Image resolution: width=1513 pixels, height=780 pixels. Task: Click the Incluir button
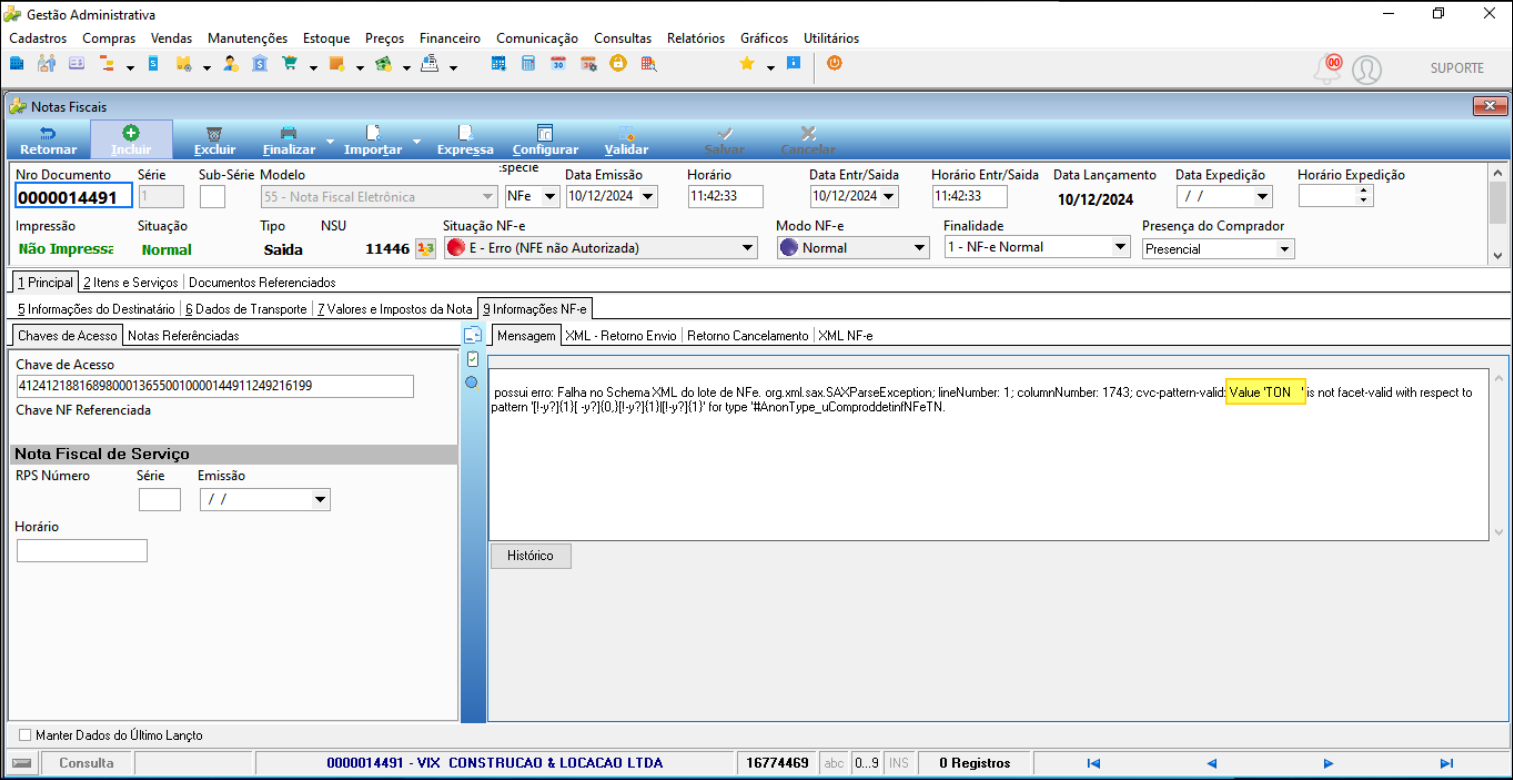(131, 140)
